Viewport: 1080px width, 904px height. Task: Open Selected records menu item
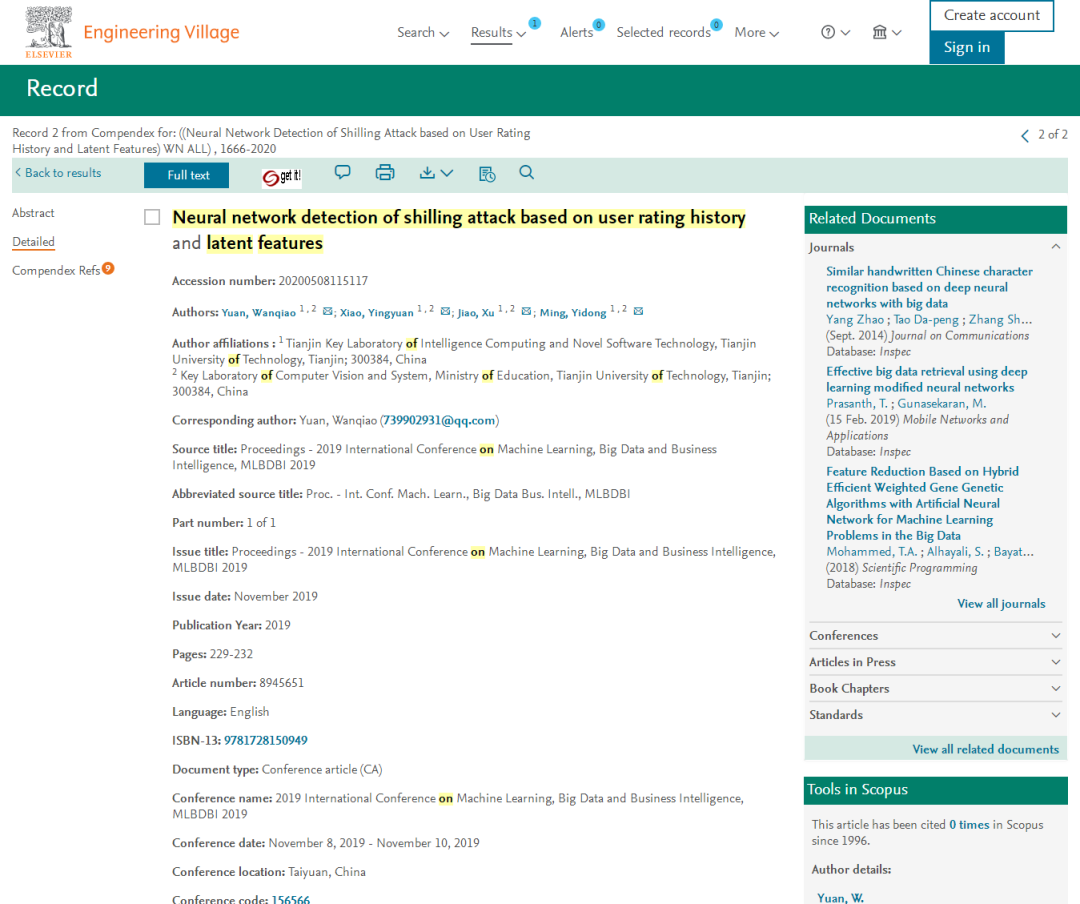point(663,32)
